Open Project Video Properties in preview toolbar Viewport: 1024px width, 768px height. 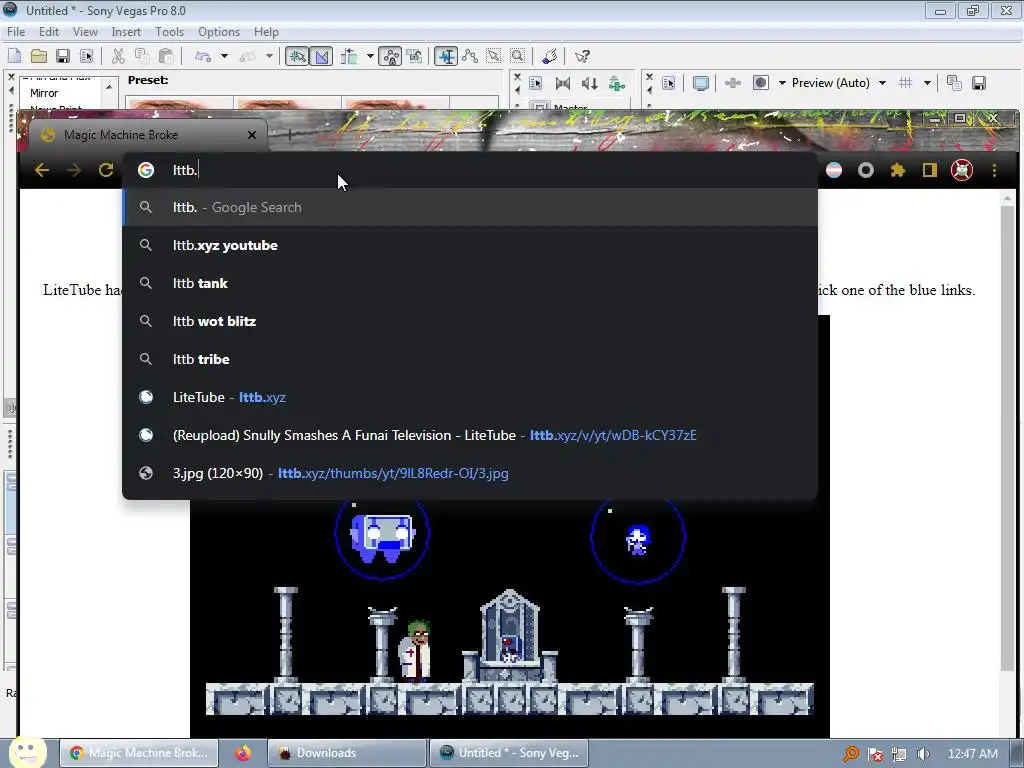pos(669,83)
